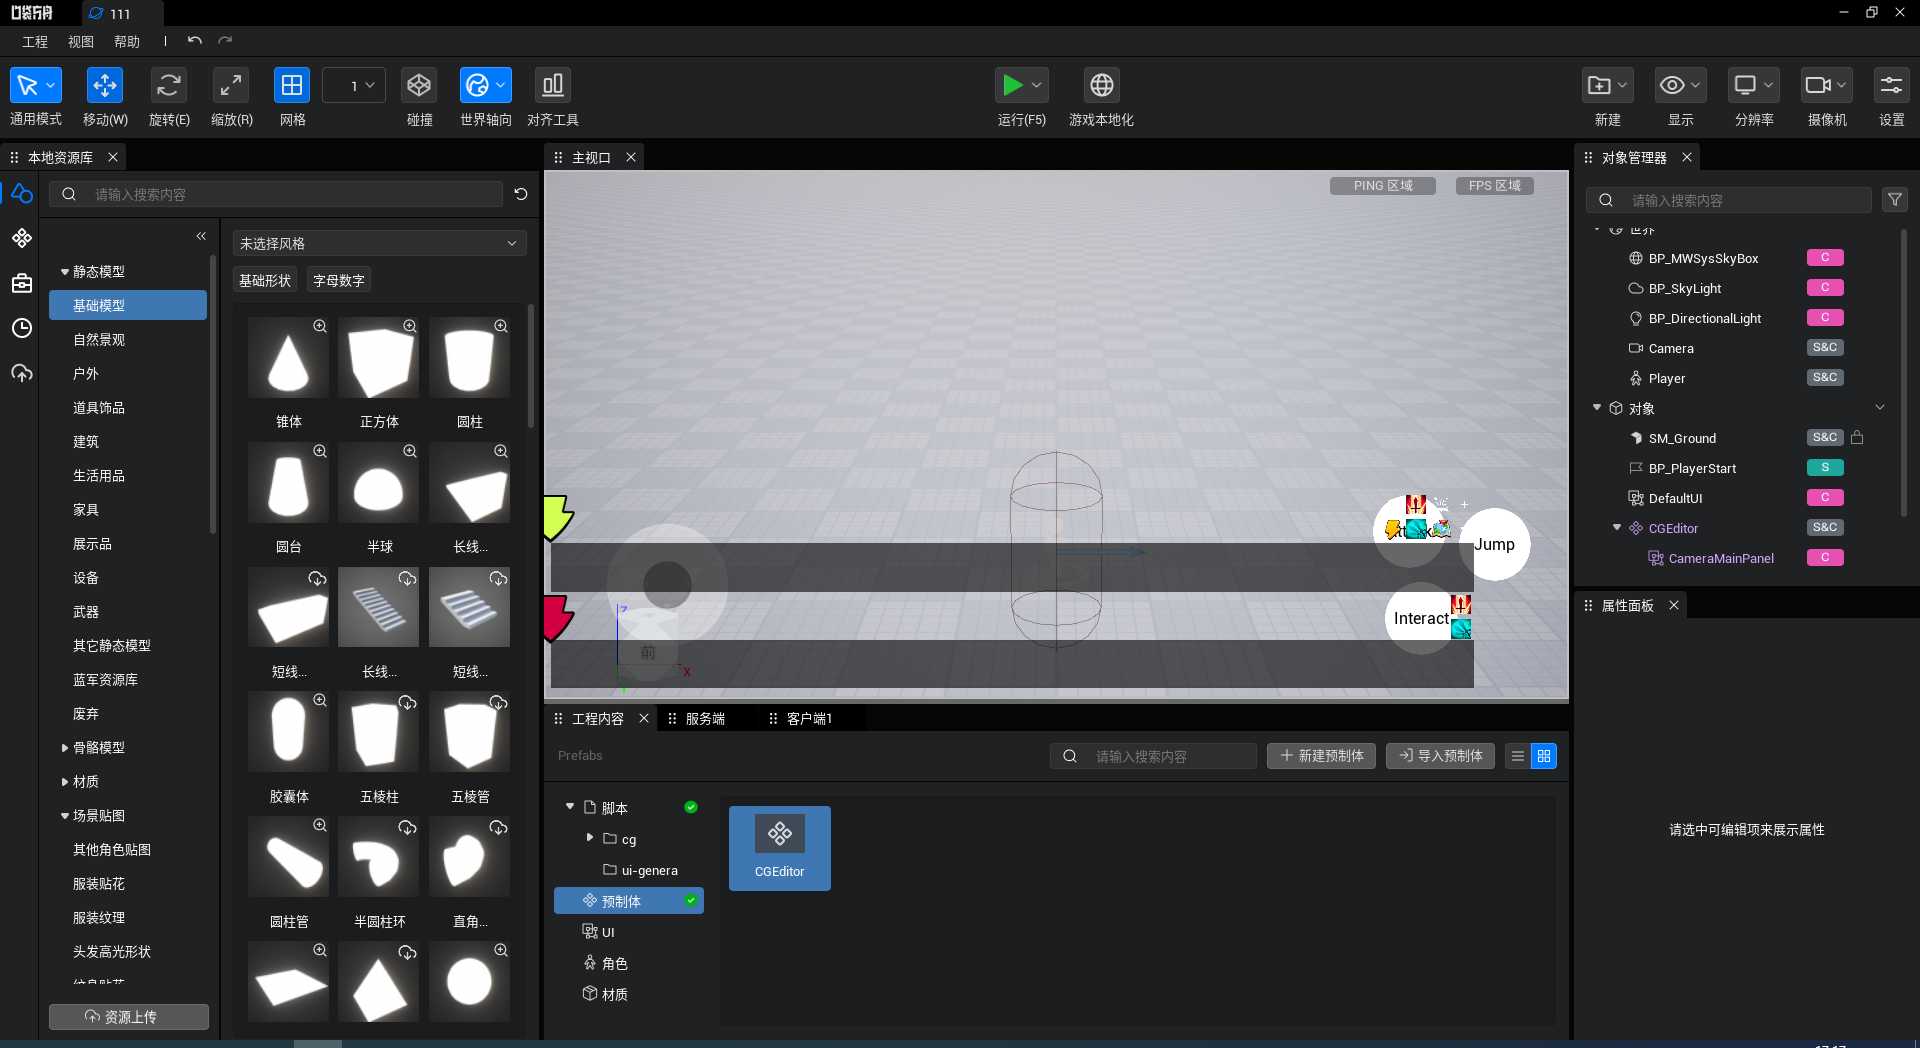This screenshot has width=1920, height=1048.
Task: Click the object manager search field
Action: (1729, 200)
